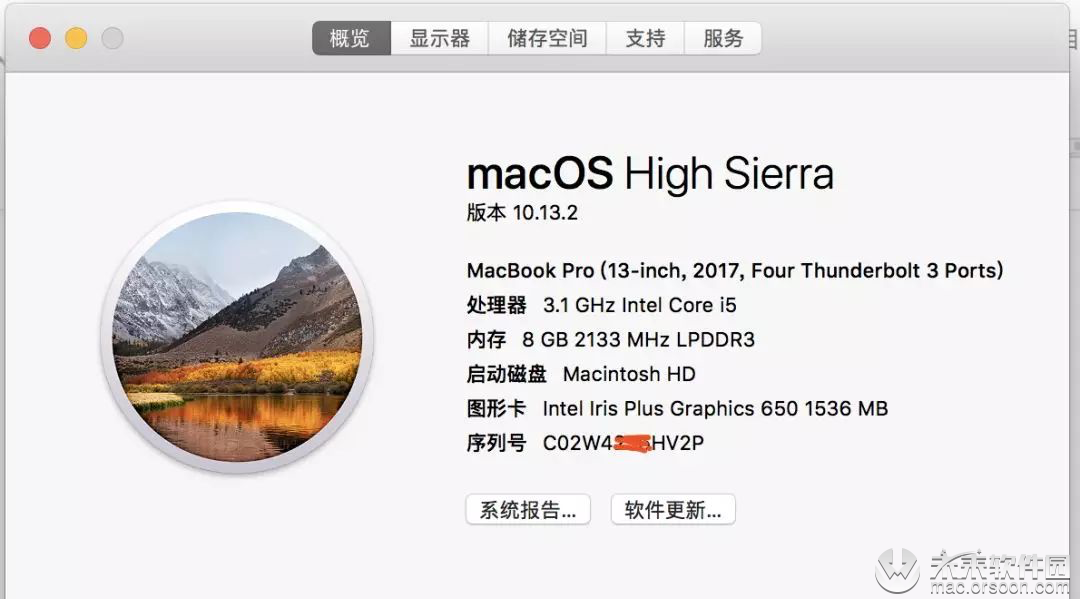Image resolution: width=1080 pixels, height=599 pixels.
Task: Go to the 支持 tab
Action: (x=645, y=38)
